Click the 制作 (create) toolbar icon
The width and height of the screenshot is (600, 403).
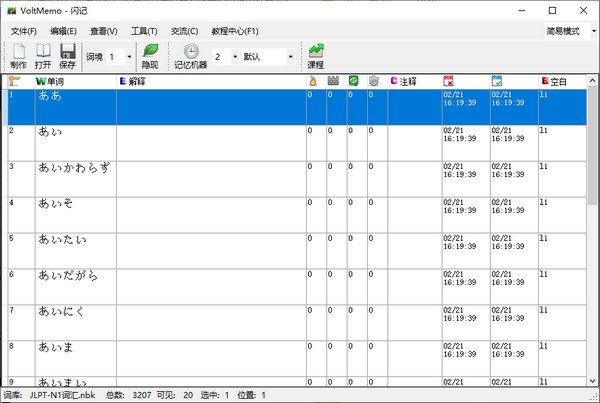point(19,55)
